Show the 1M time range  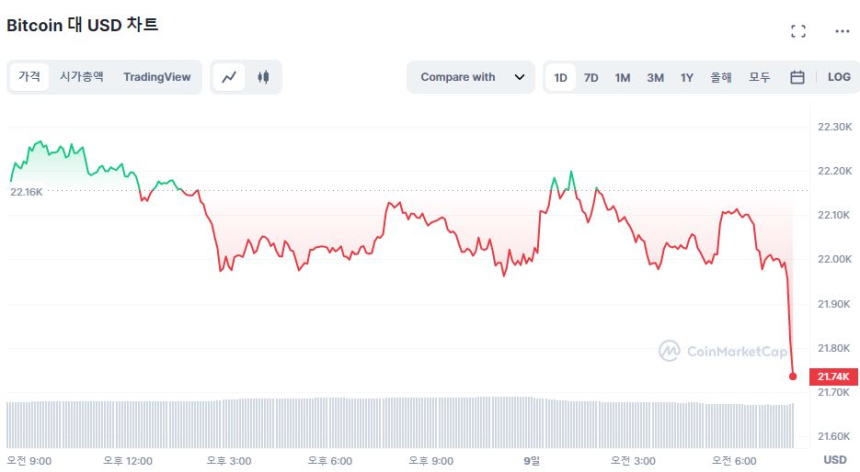click(622, 77)
